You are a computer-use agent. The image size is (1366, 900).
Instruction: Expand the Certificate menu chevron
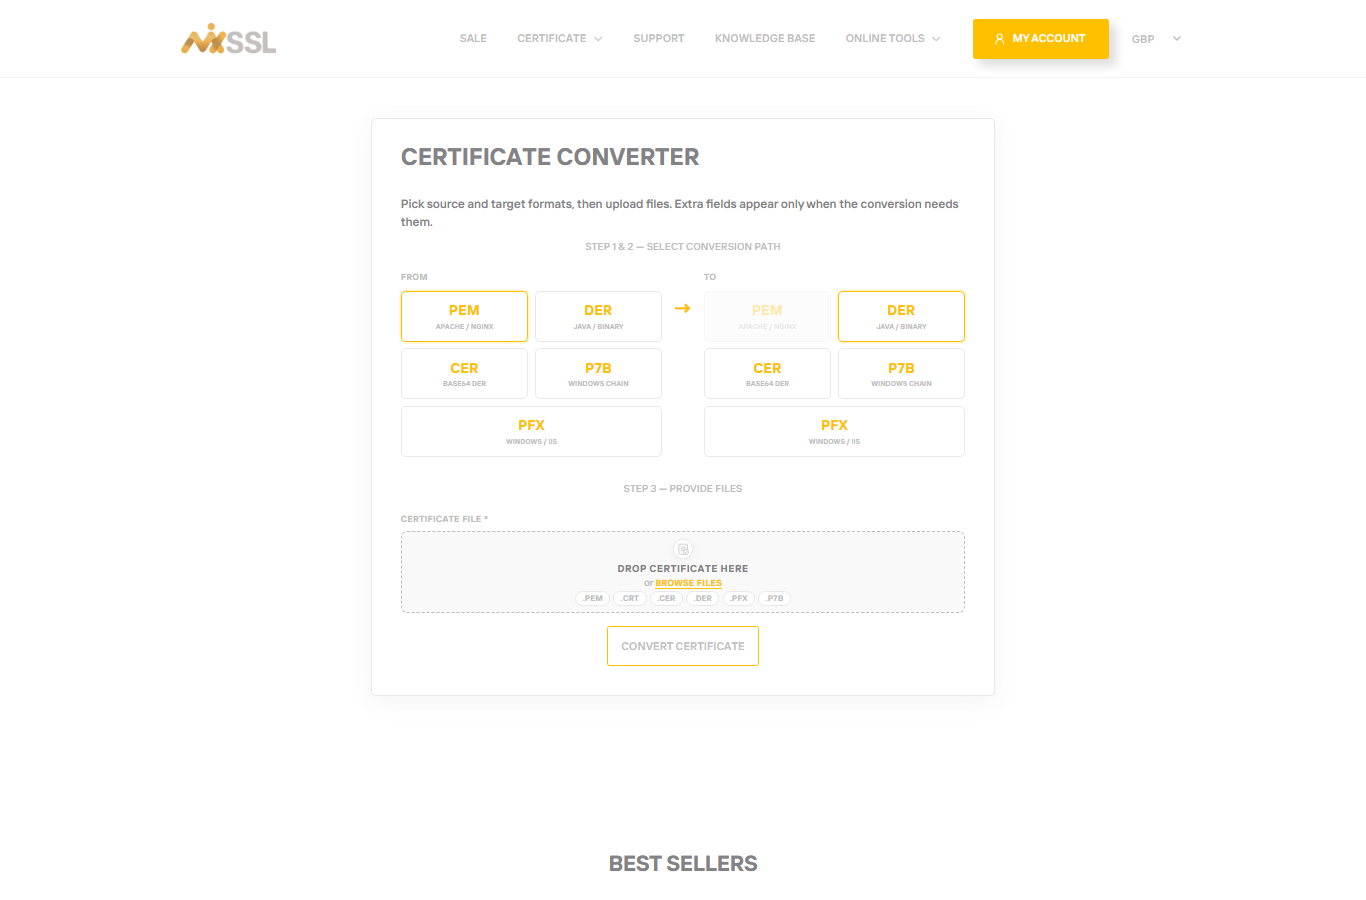coord(598,39)
